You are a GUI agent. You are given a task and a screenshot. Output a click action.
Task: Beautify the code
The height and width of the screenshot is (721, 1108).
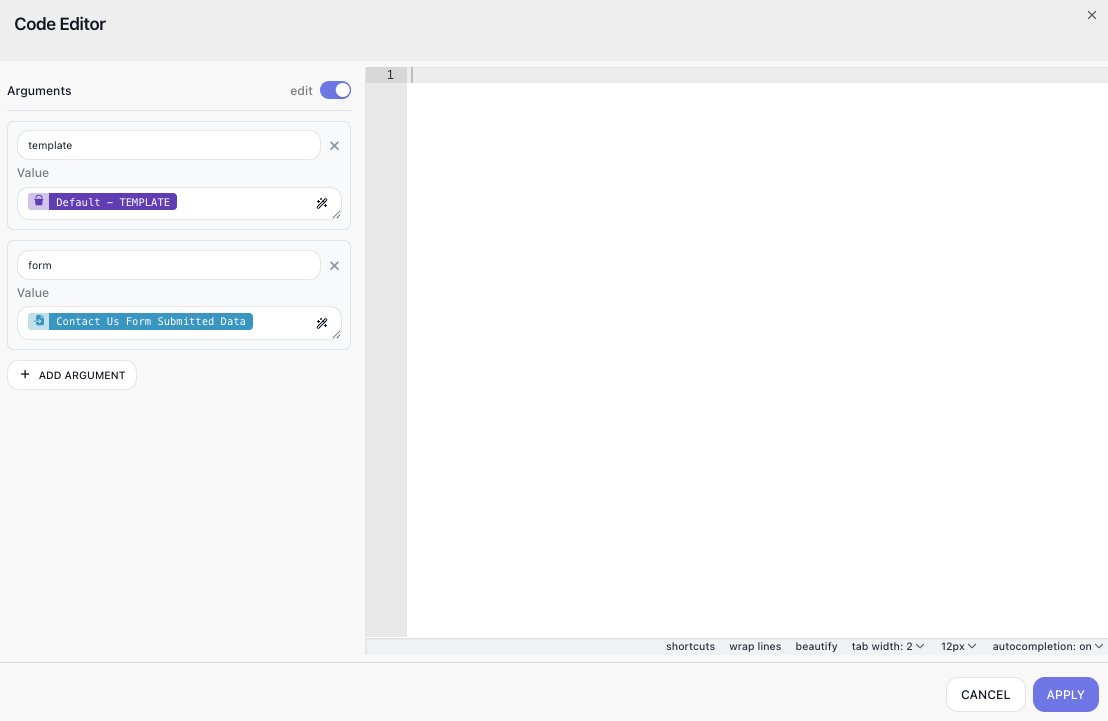tap(816, 646)
